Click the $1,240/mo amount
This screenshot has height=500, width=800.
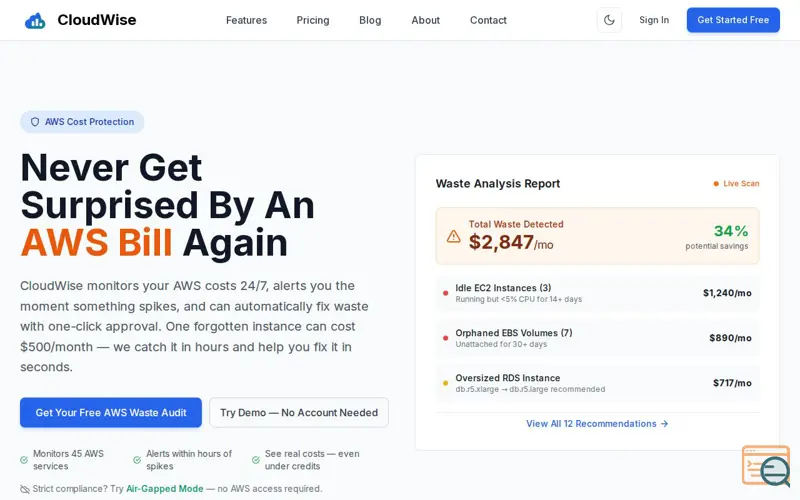click(x=727, y=293)
